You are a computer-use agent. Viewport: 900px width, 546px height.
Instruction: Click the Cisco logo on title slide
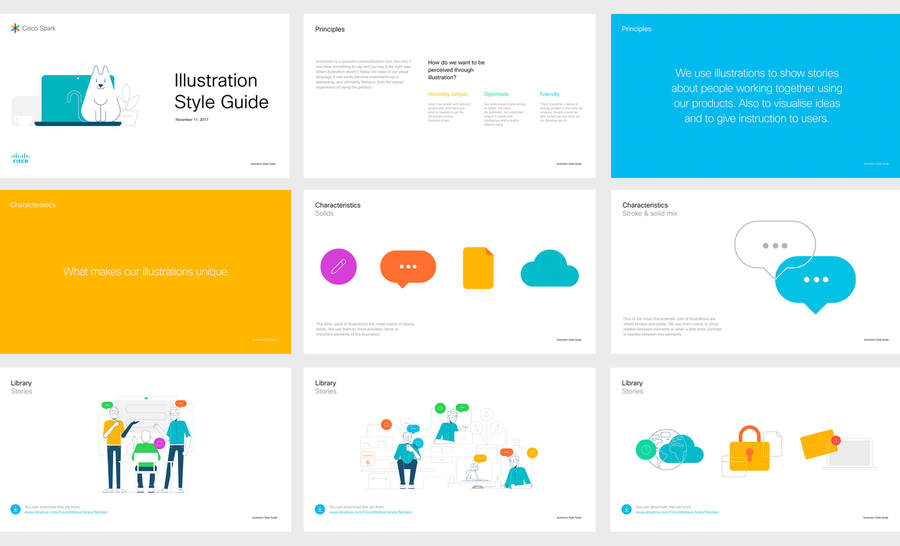pos(20,158)
